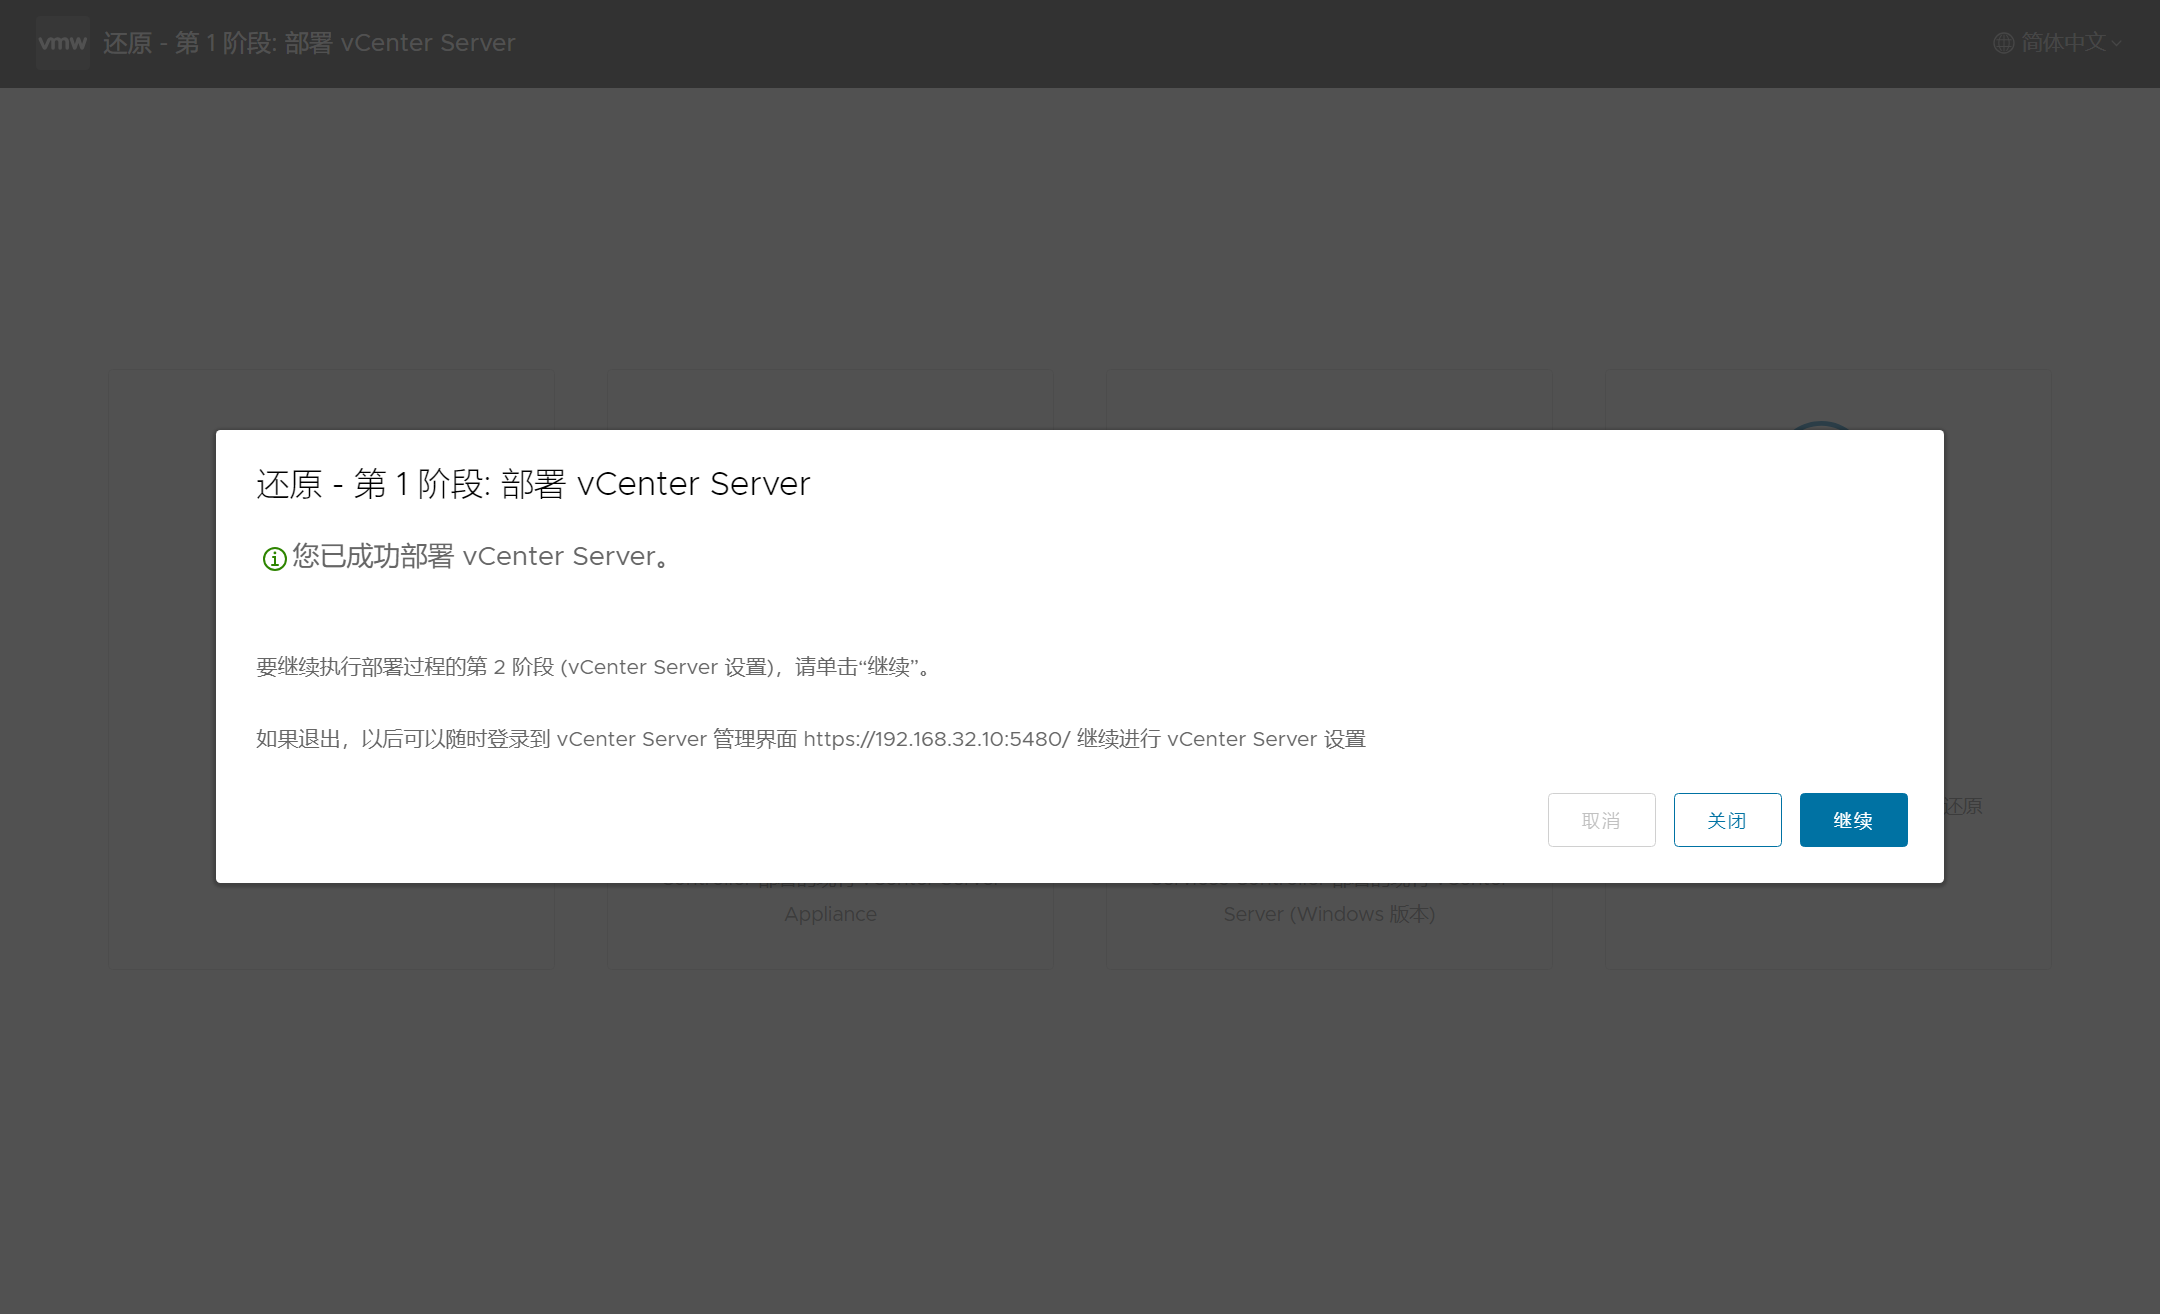
Task: Click the https://192.168.32.10:5480/ management URL
Action: coord(936,739)
